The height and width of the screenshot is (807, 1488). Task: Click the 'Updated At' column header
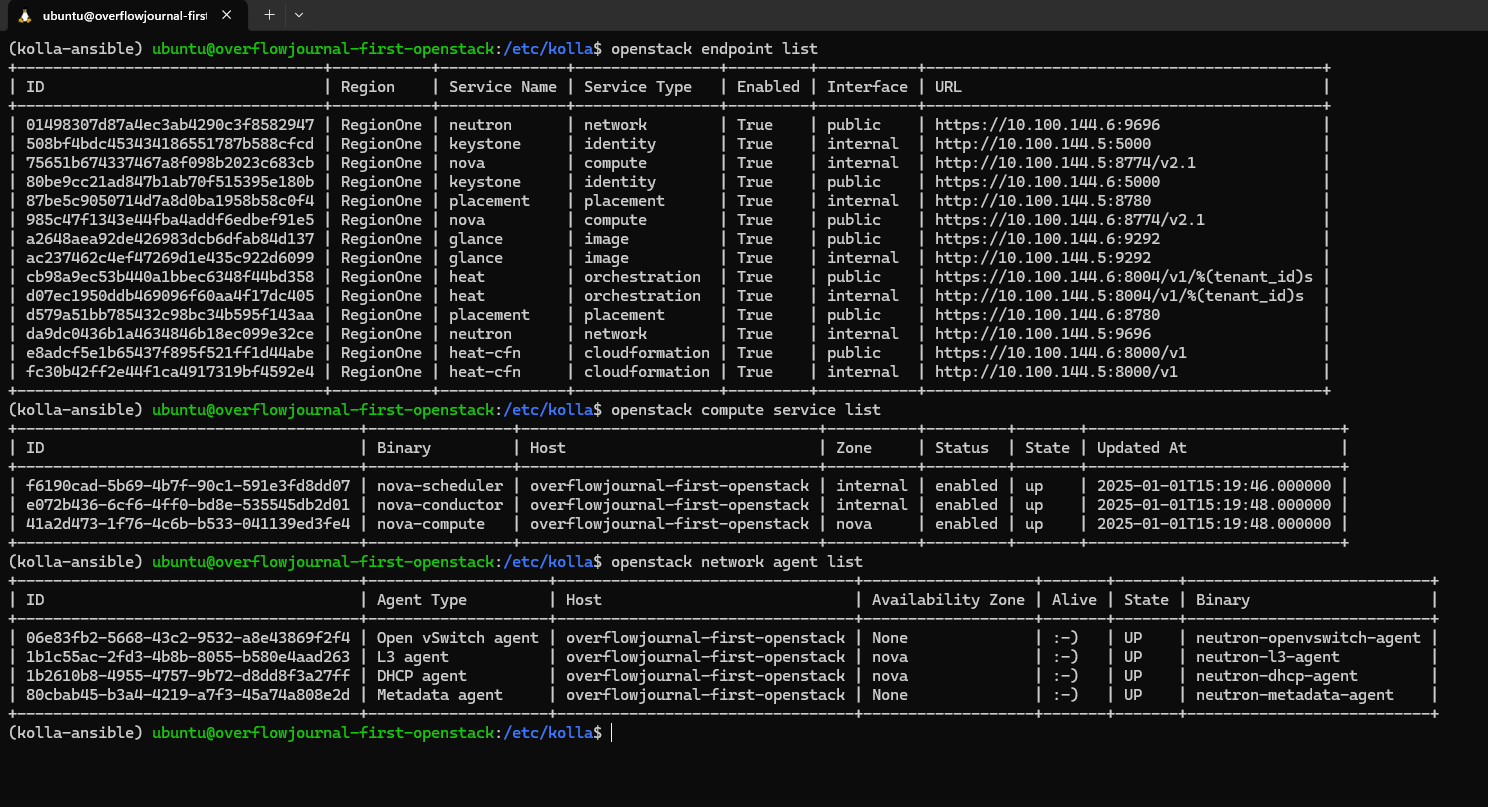coord(1142,448)
